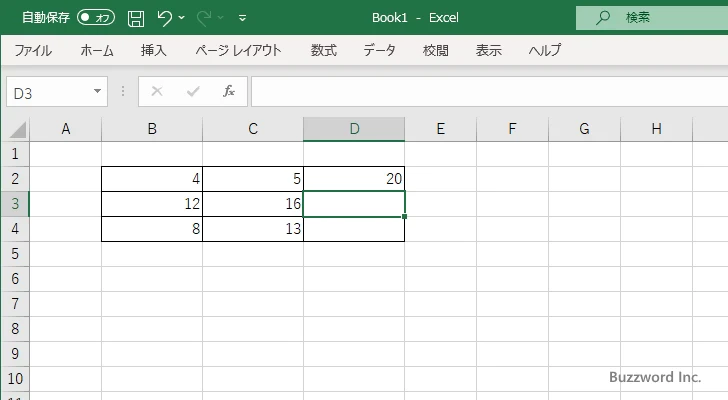
Task: Open the ファイル menu tab
Action: coord(33,50)
